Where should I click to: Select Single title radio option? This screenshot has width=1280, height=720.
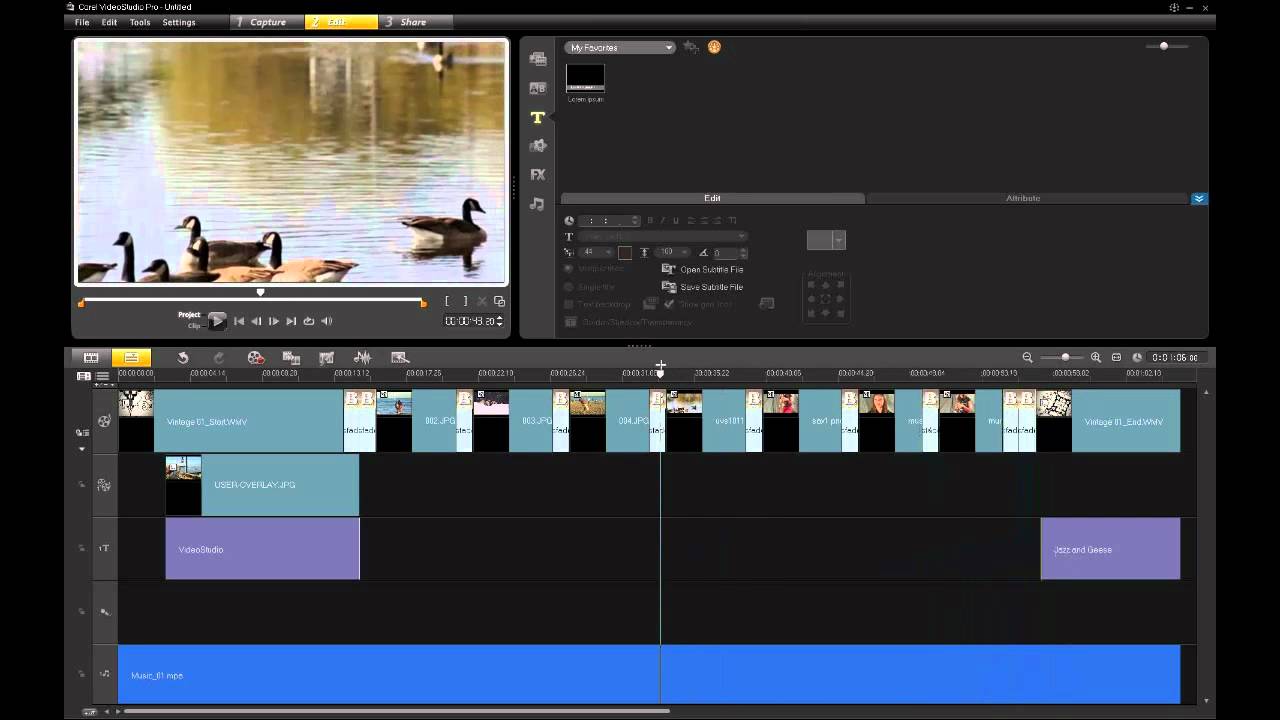(569, 286)
